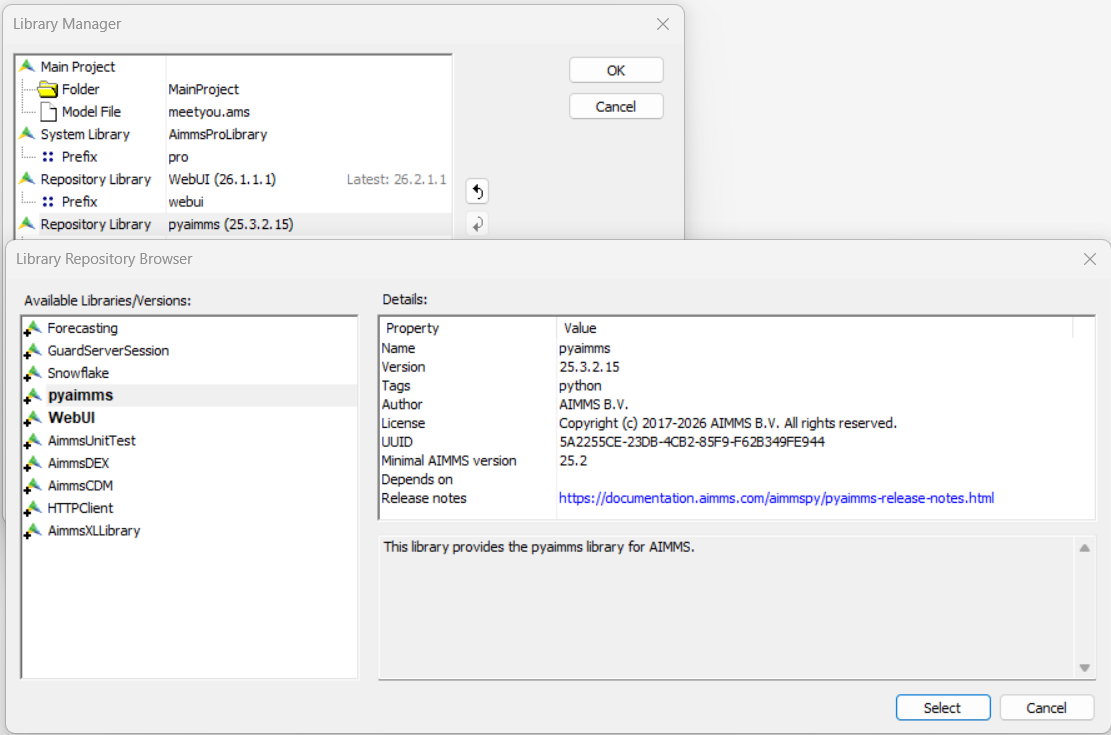
Task: Click the Model File document icon
Action: 48,112
